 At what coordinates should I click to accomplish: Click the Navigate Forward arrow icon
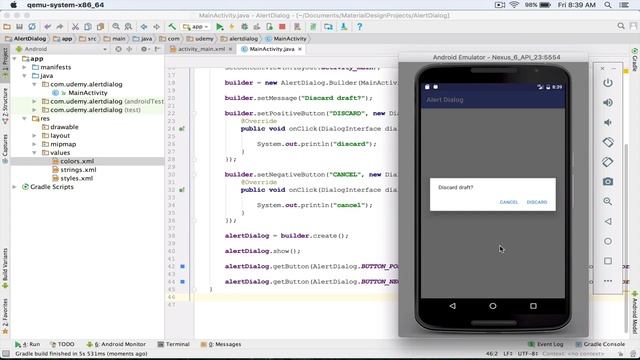[x=156, y=27]
